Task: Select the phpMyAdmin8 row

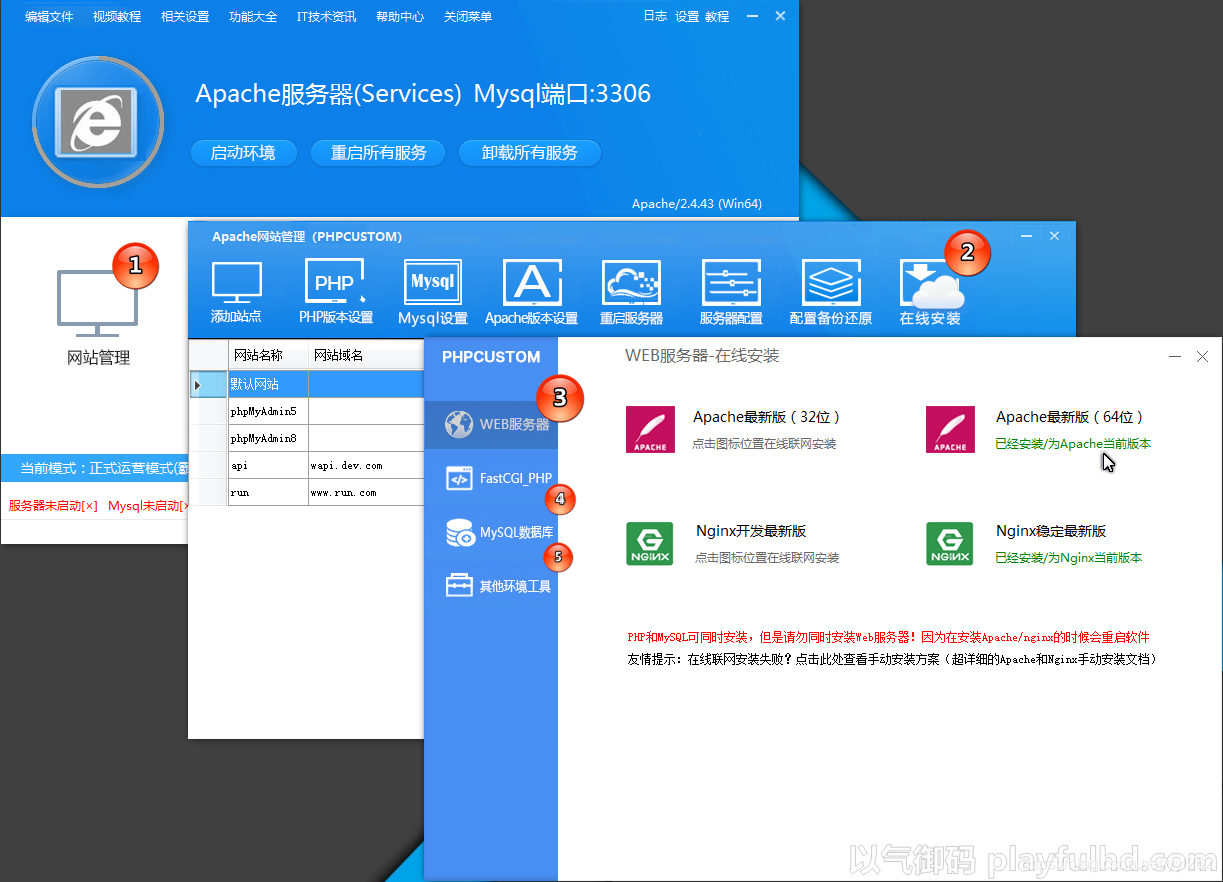Action: pos(308,438)
